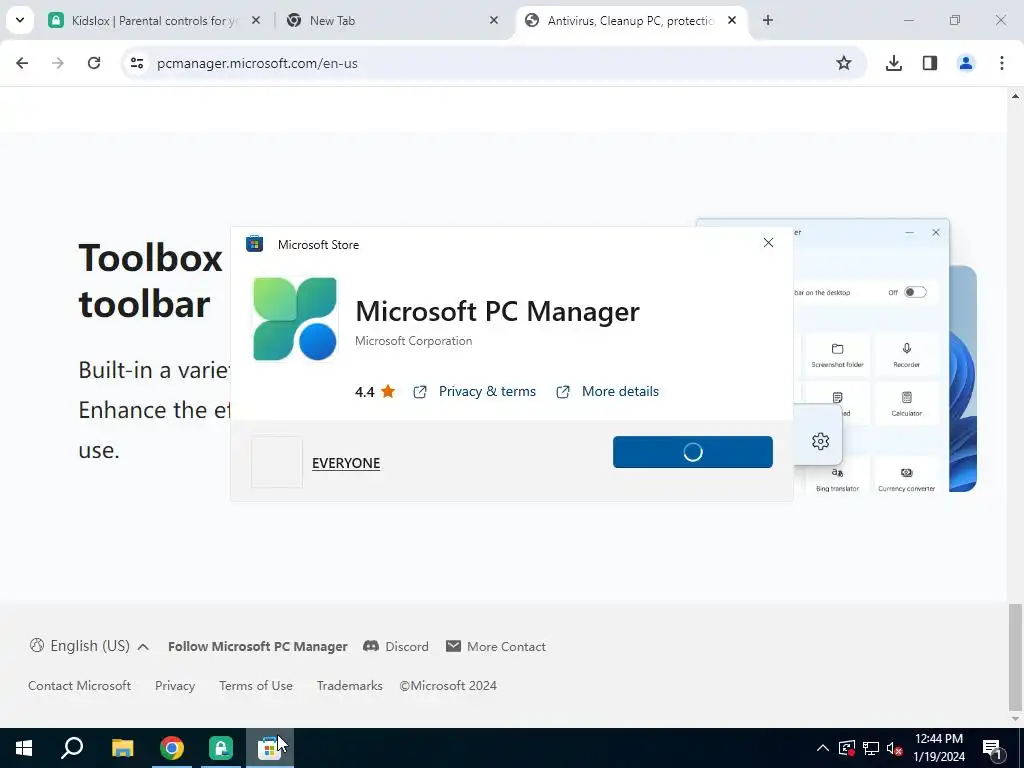Open the Chrome profile avatar
Screen dimensions: 1024x768
(965, 63)
